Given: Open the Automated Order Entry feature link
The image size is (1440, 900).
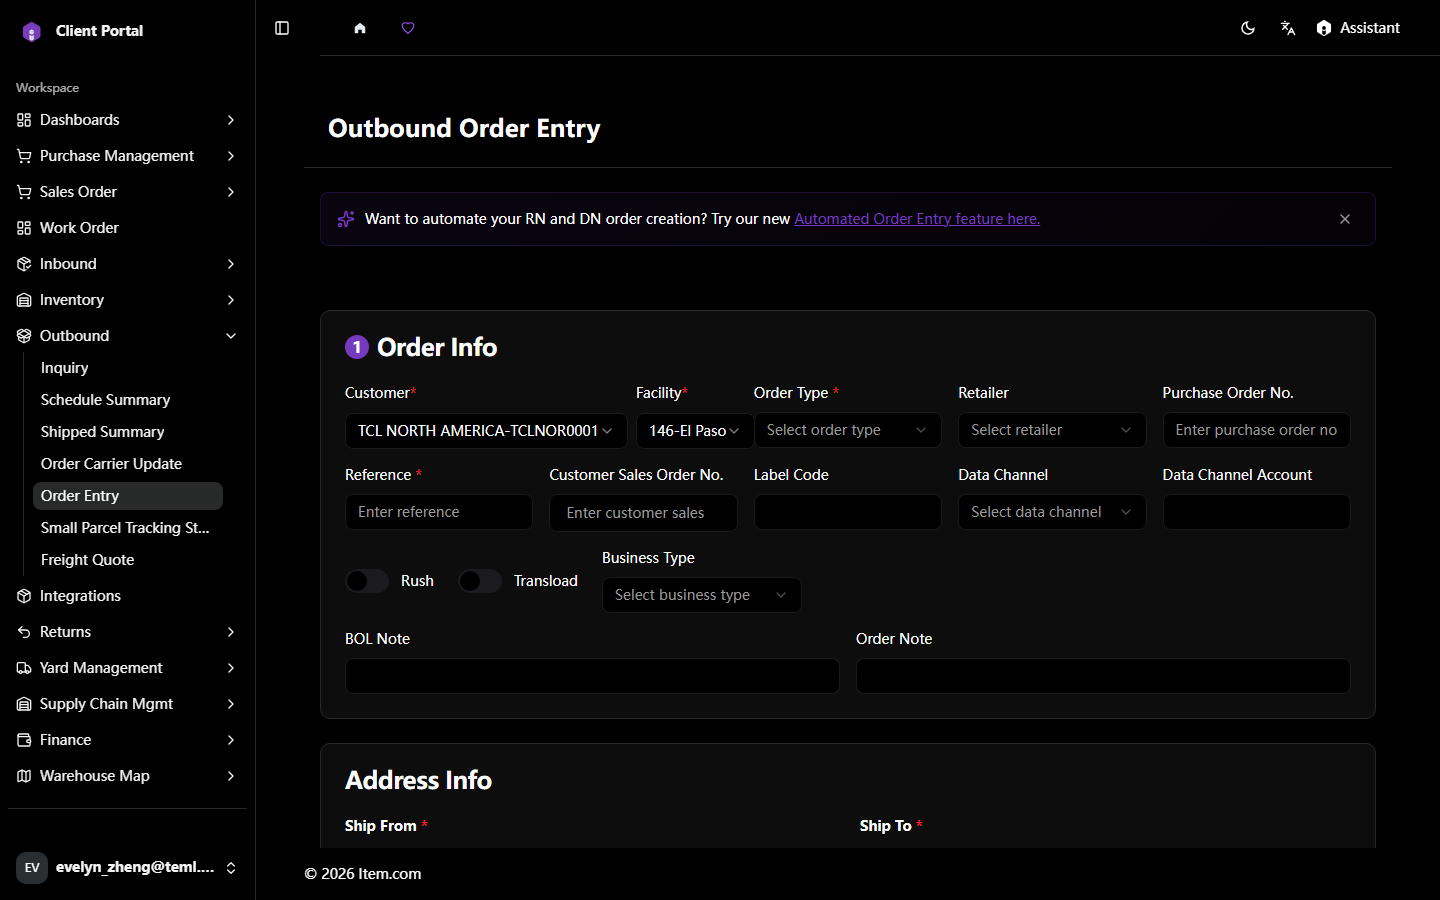Looking at the screenshot, I should click(x=917, y=219).
